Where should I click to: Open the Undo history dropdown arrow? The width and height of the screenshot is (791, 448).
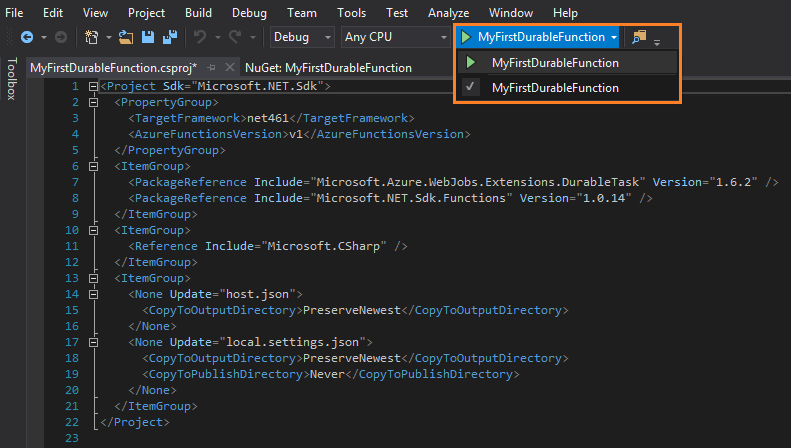click(218, 37)
